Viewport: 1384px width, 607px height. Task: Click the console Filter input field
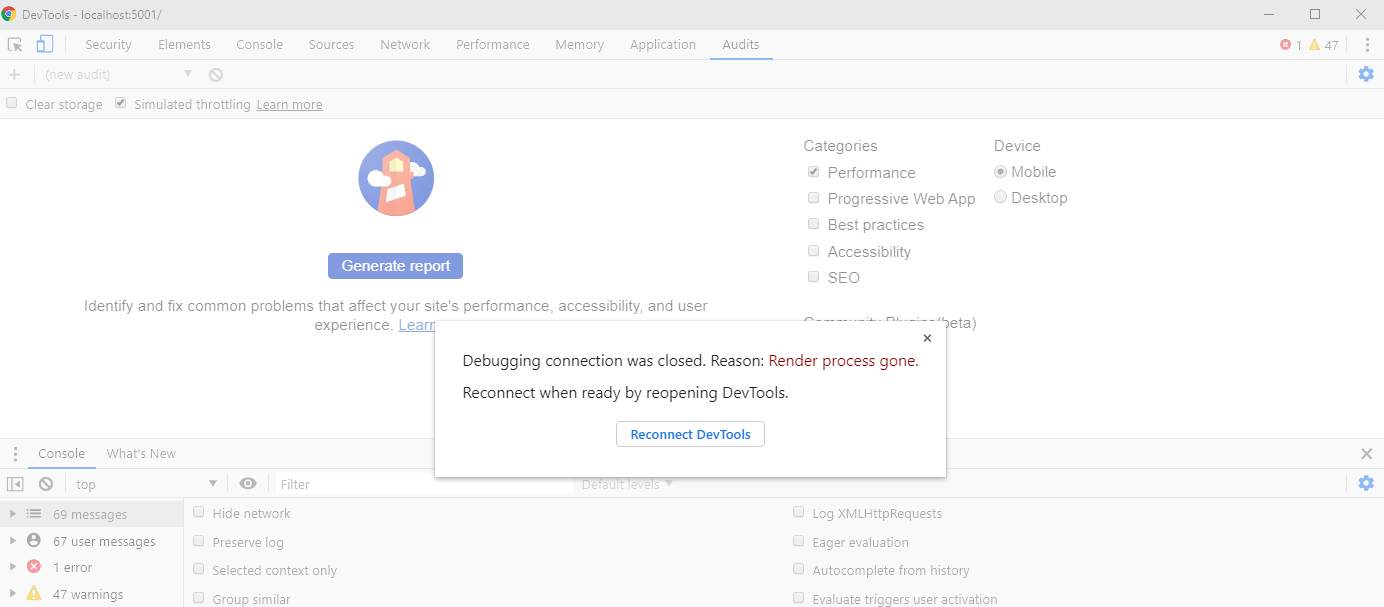point(424,484)
